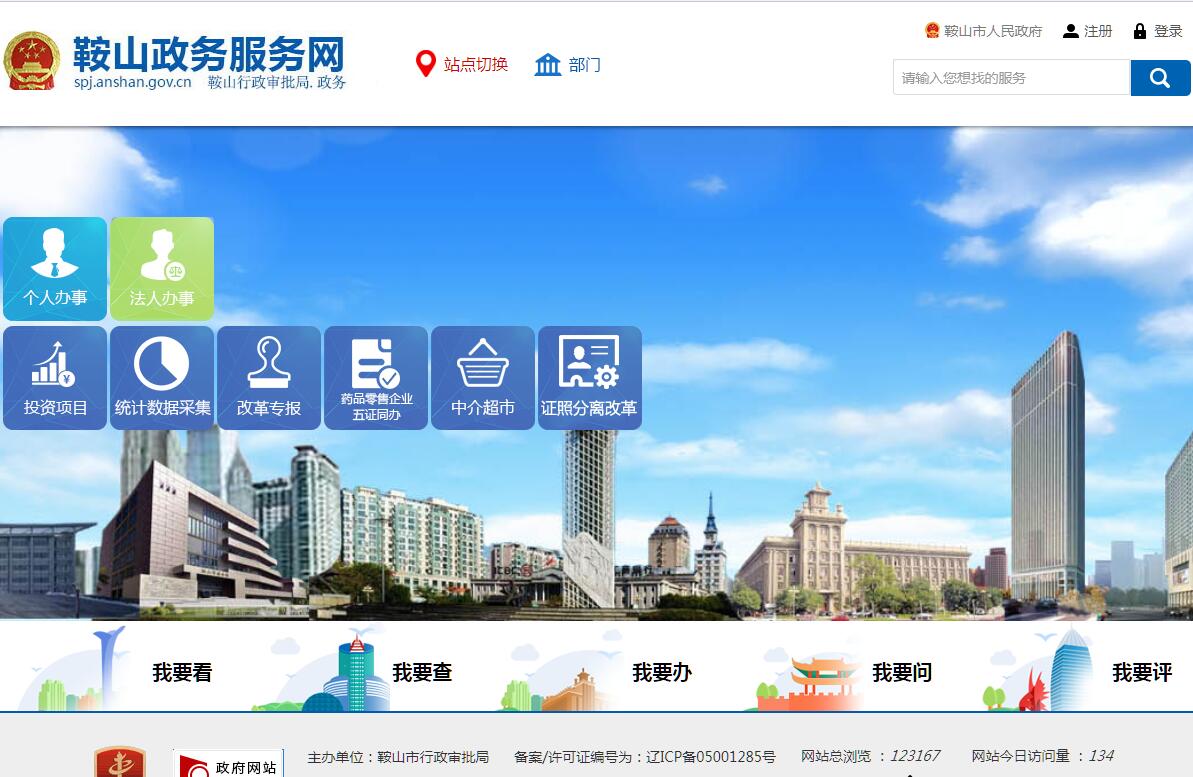The height and width of the screenshot is (777, 1193).
Task: Click the spj.anshan.gov.cn URL text
Action: 132,82
